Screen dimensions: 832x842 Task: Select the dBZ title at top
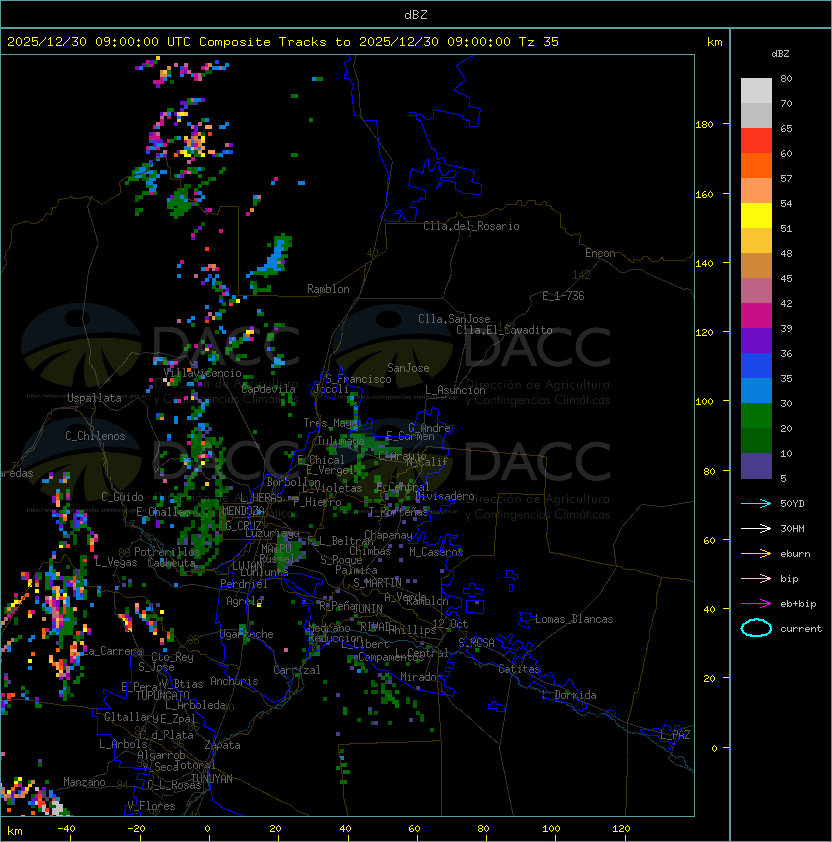pyautogui.click(x=416, y=14)
